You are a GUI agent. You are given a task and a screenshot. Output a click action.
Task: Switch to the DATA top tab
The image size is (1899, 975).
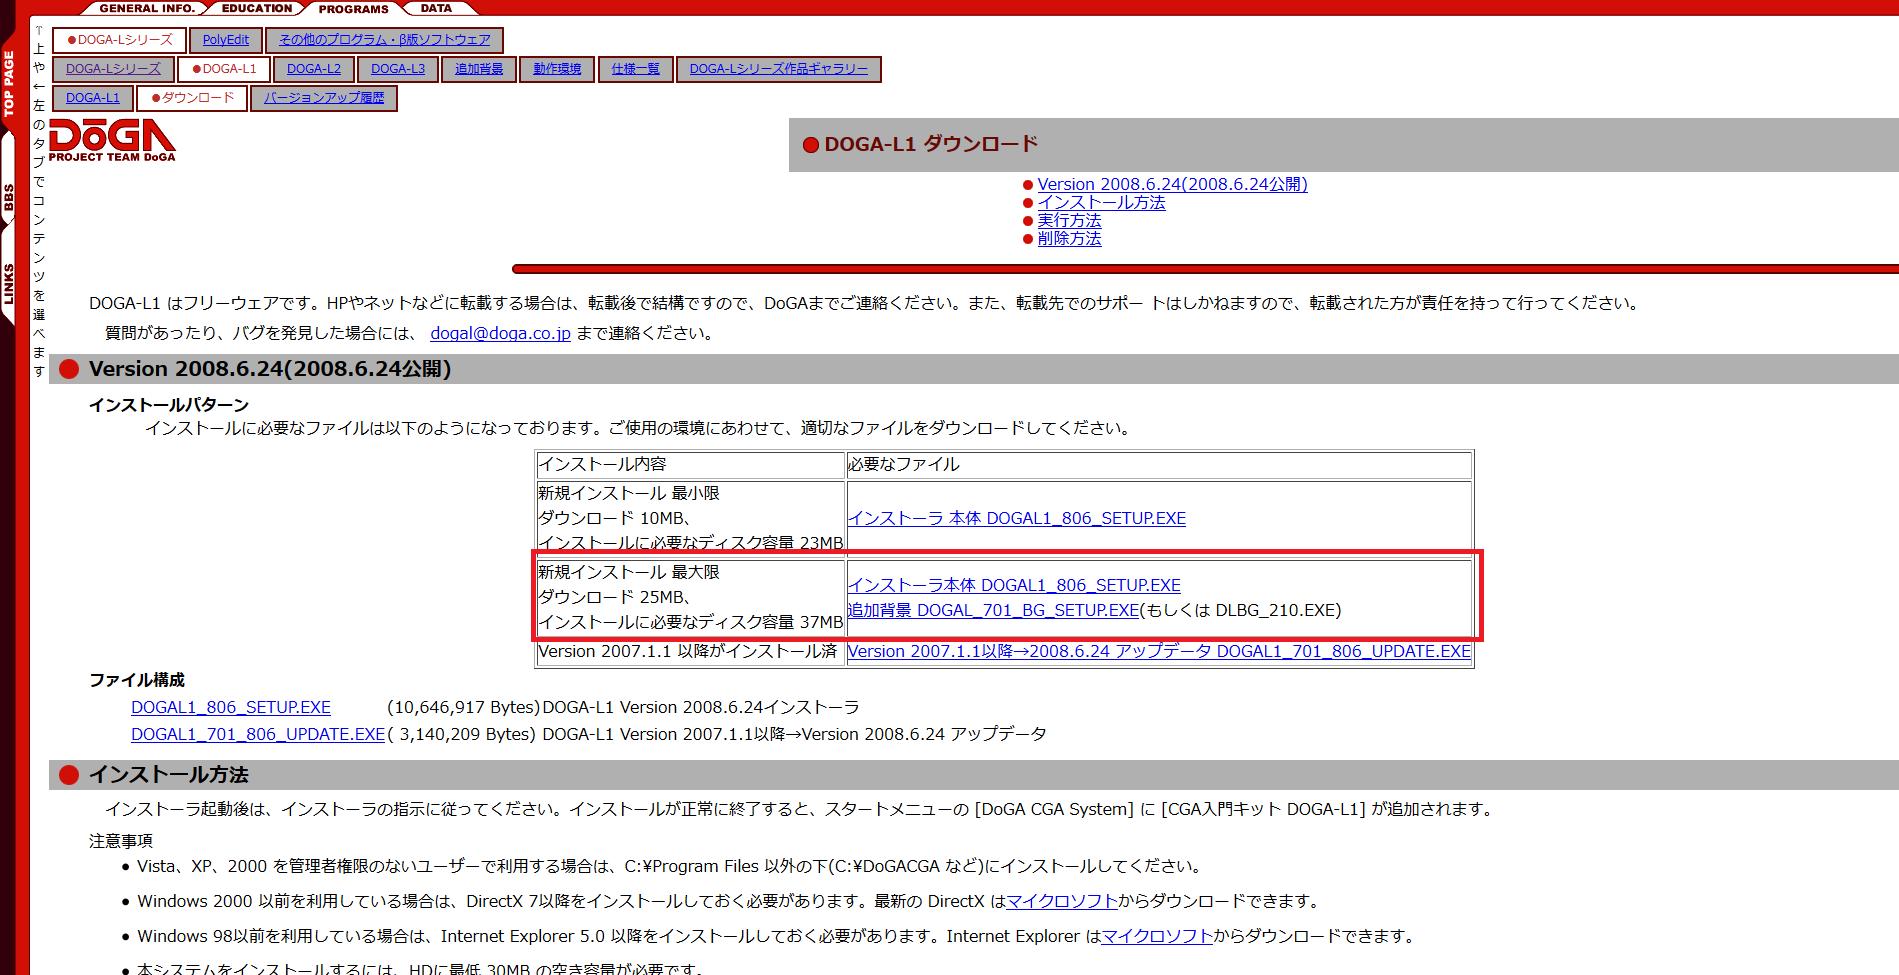click(436, 8)
